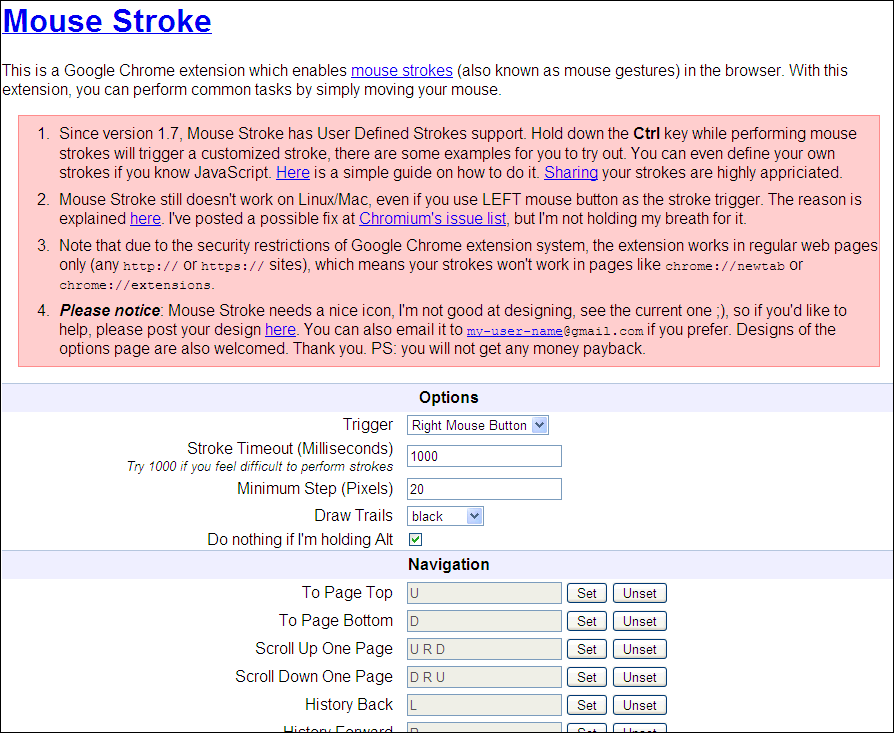Click Unset for To Page Top
894x733 pixels.
[x=640, y=593]
